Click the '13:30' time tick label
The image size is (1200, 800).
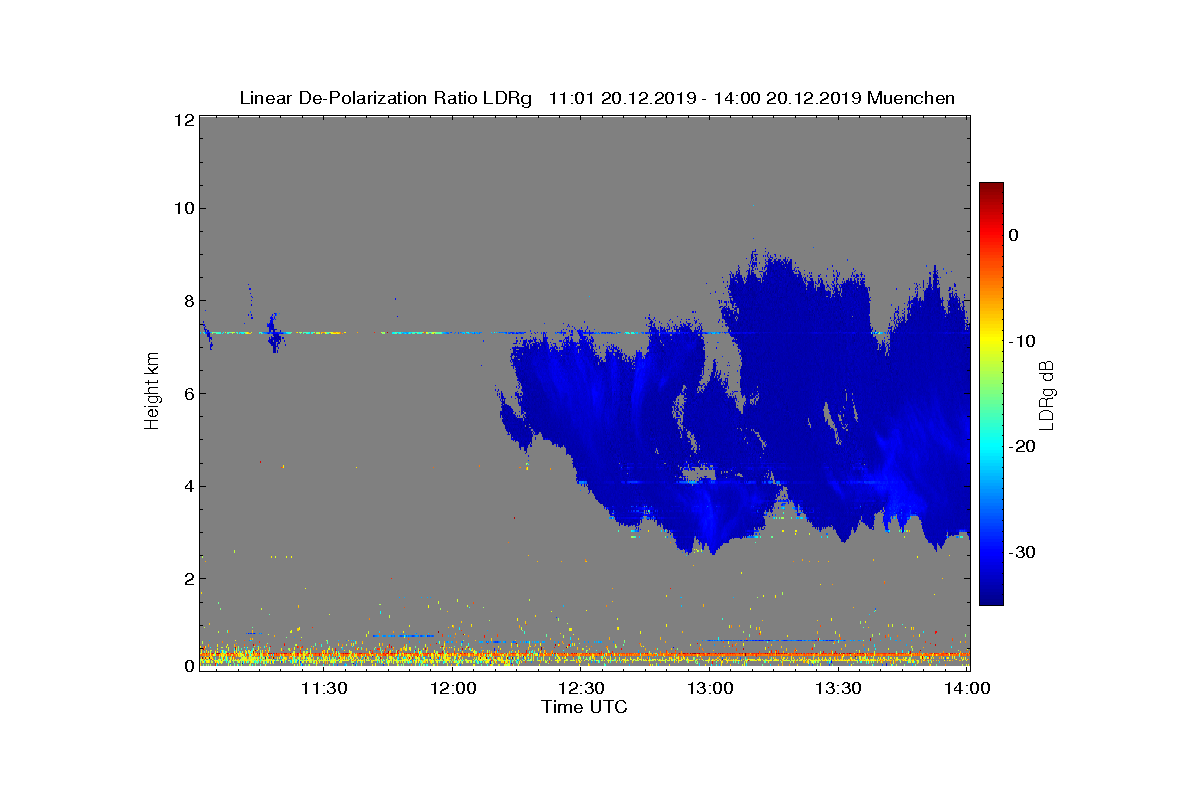(x=838, y=688)
